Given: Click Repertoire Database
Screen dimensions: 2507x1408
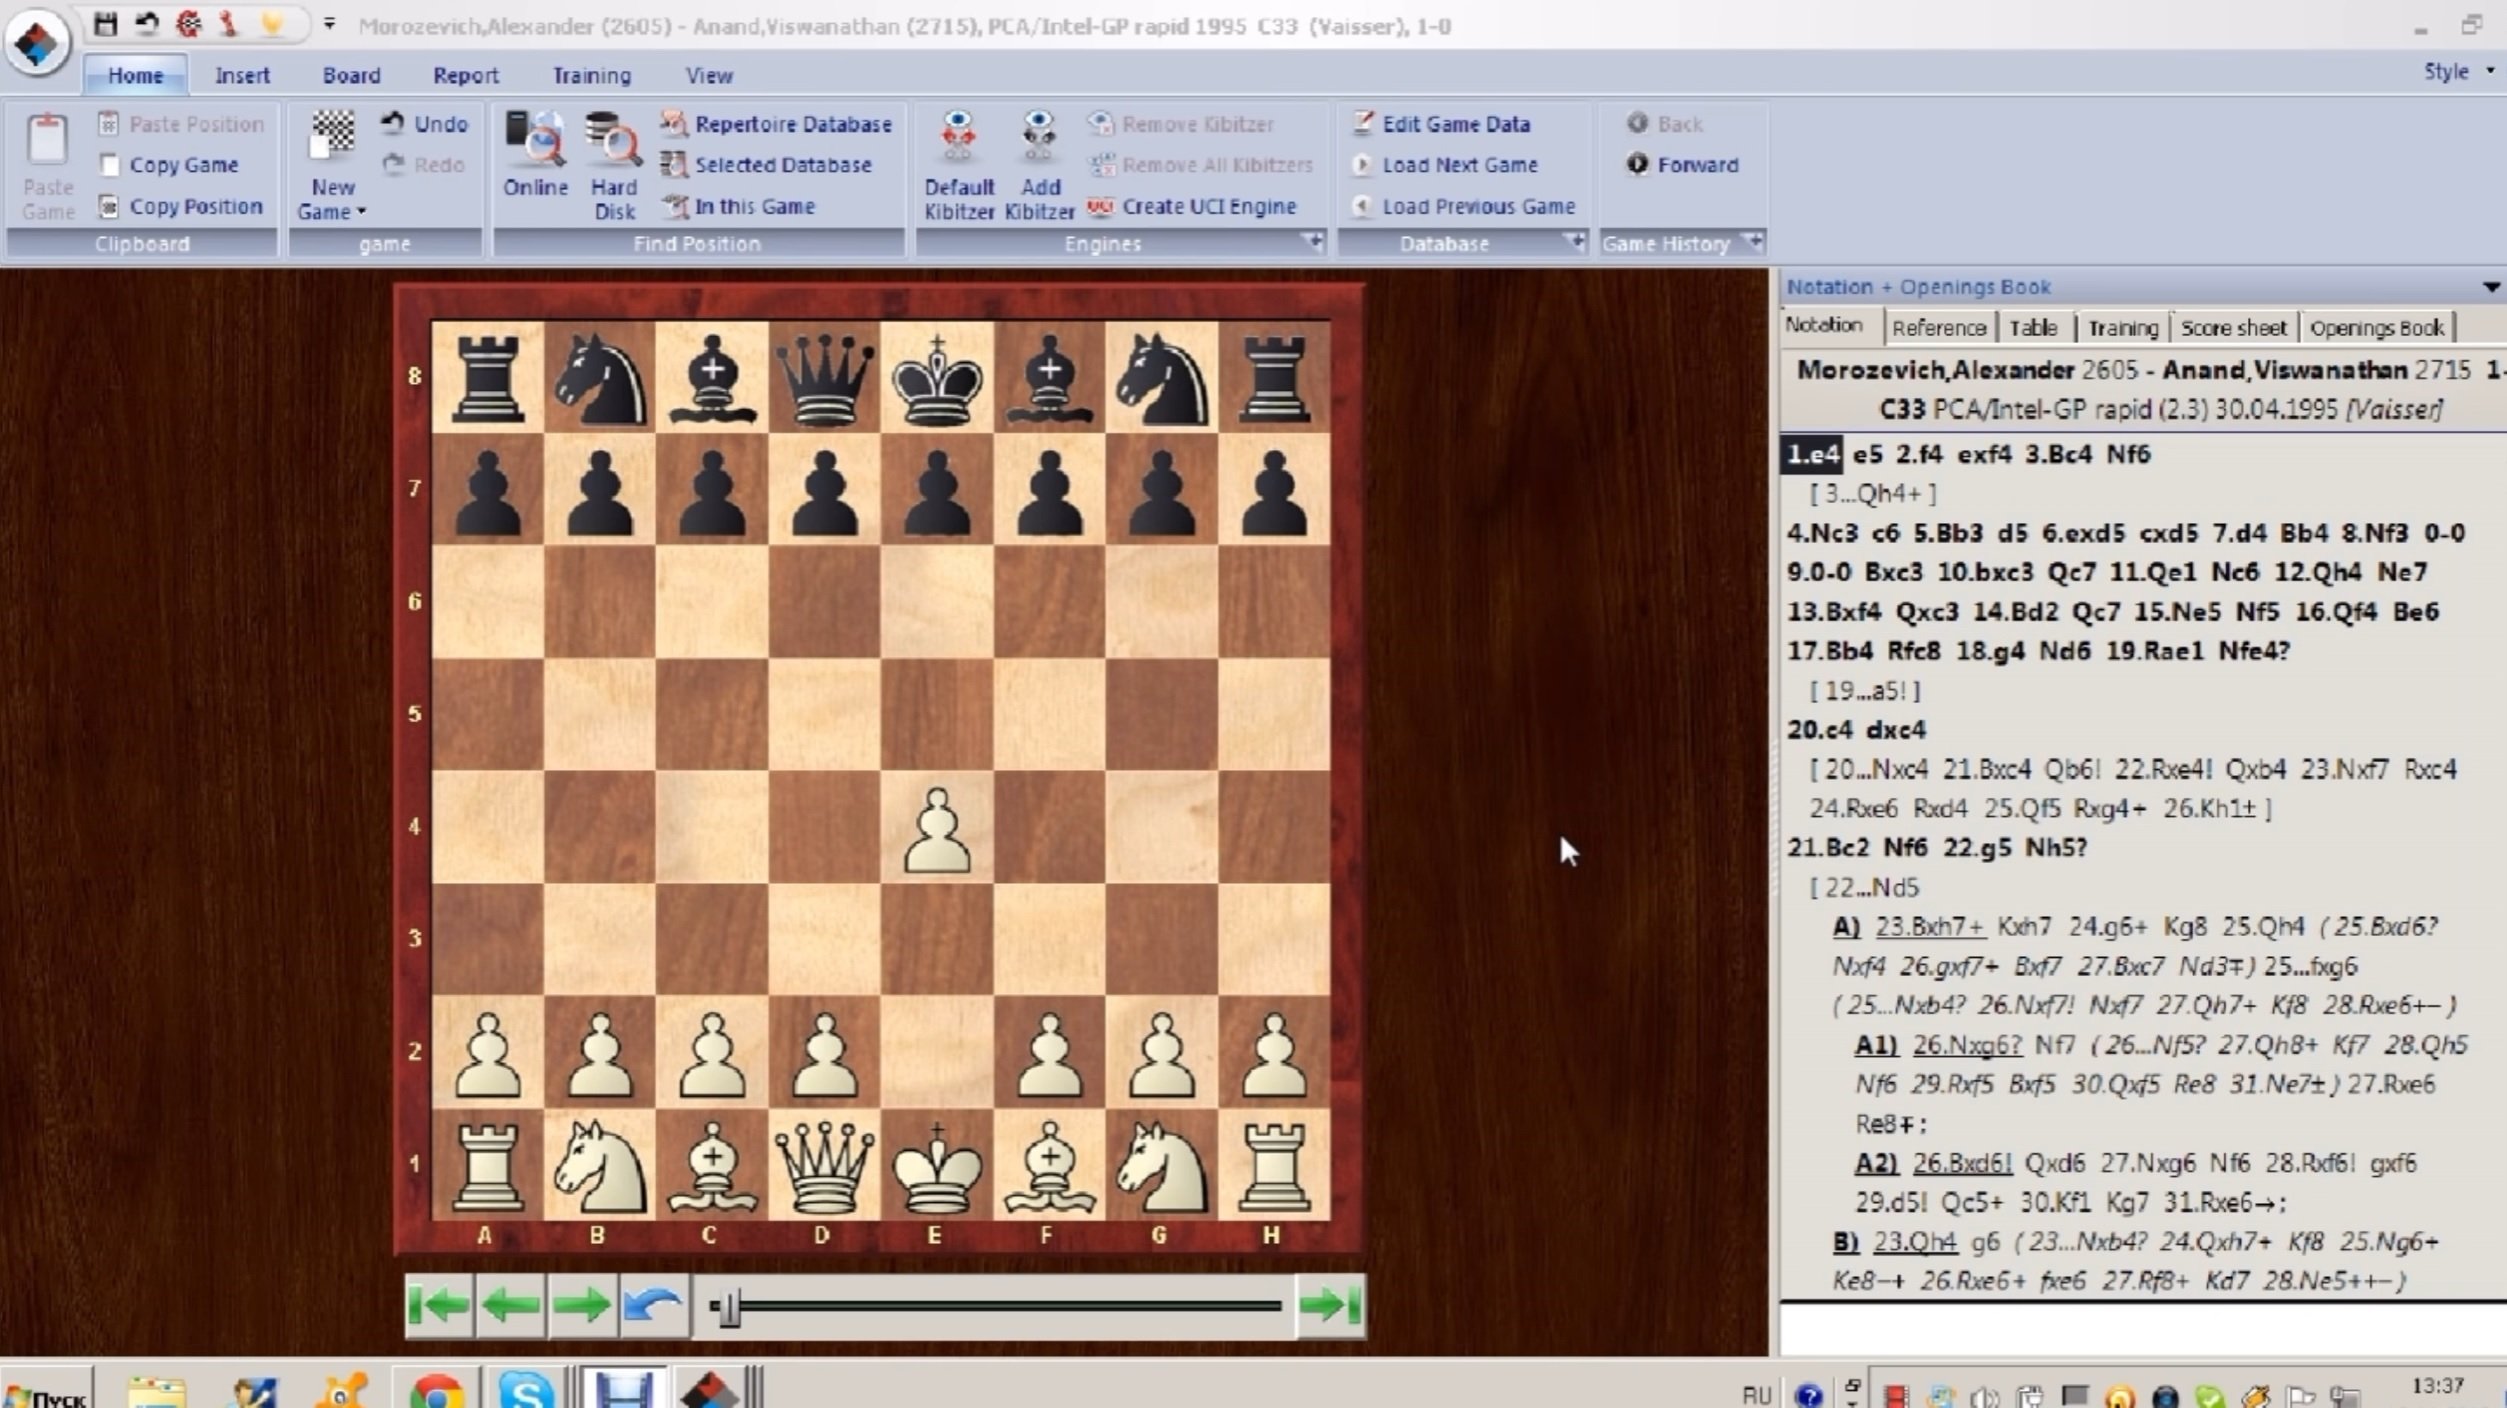Looking at the screenshot, I should (776, 124).
